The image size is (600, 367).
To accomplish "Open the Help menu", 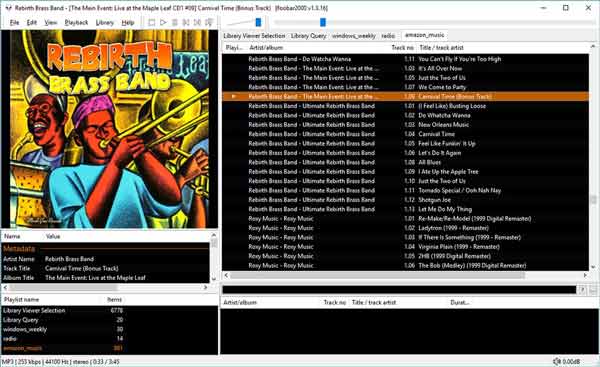I will coord(128,23).
